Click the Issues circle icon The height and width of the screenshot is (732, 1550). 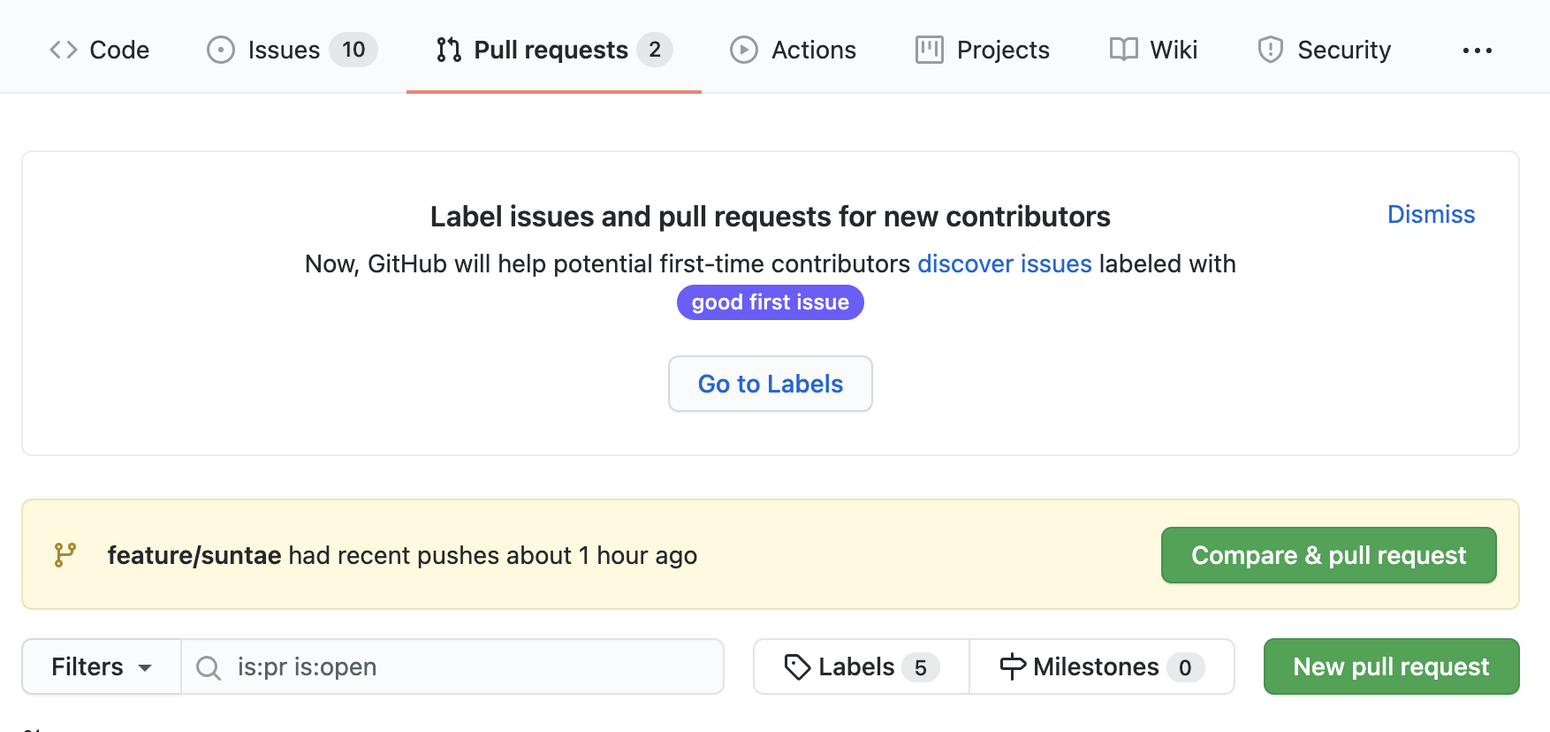click(220, 50)
